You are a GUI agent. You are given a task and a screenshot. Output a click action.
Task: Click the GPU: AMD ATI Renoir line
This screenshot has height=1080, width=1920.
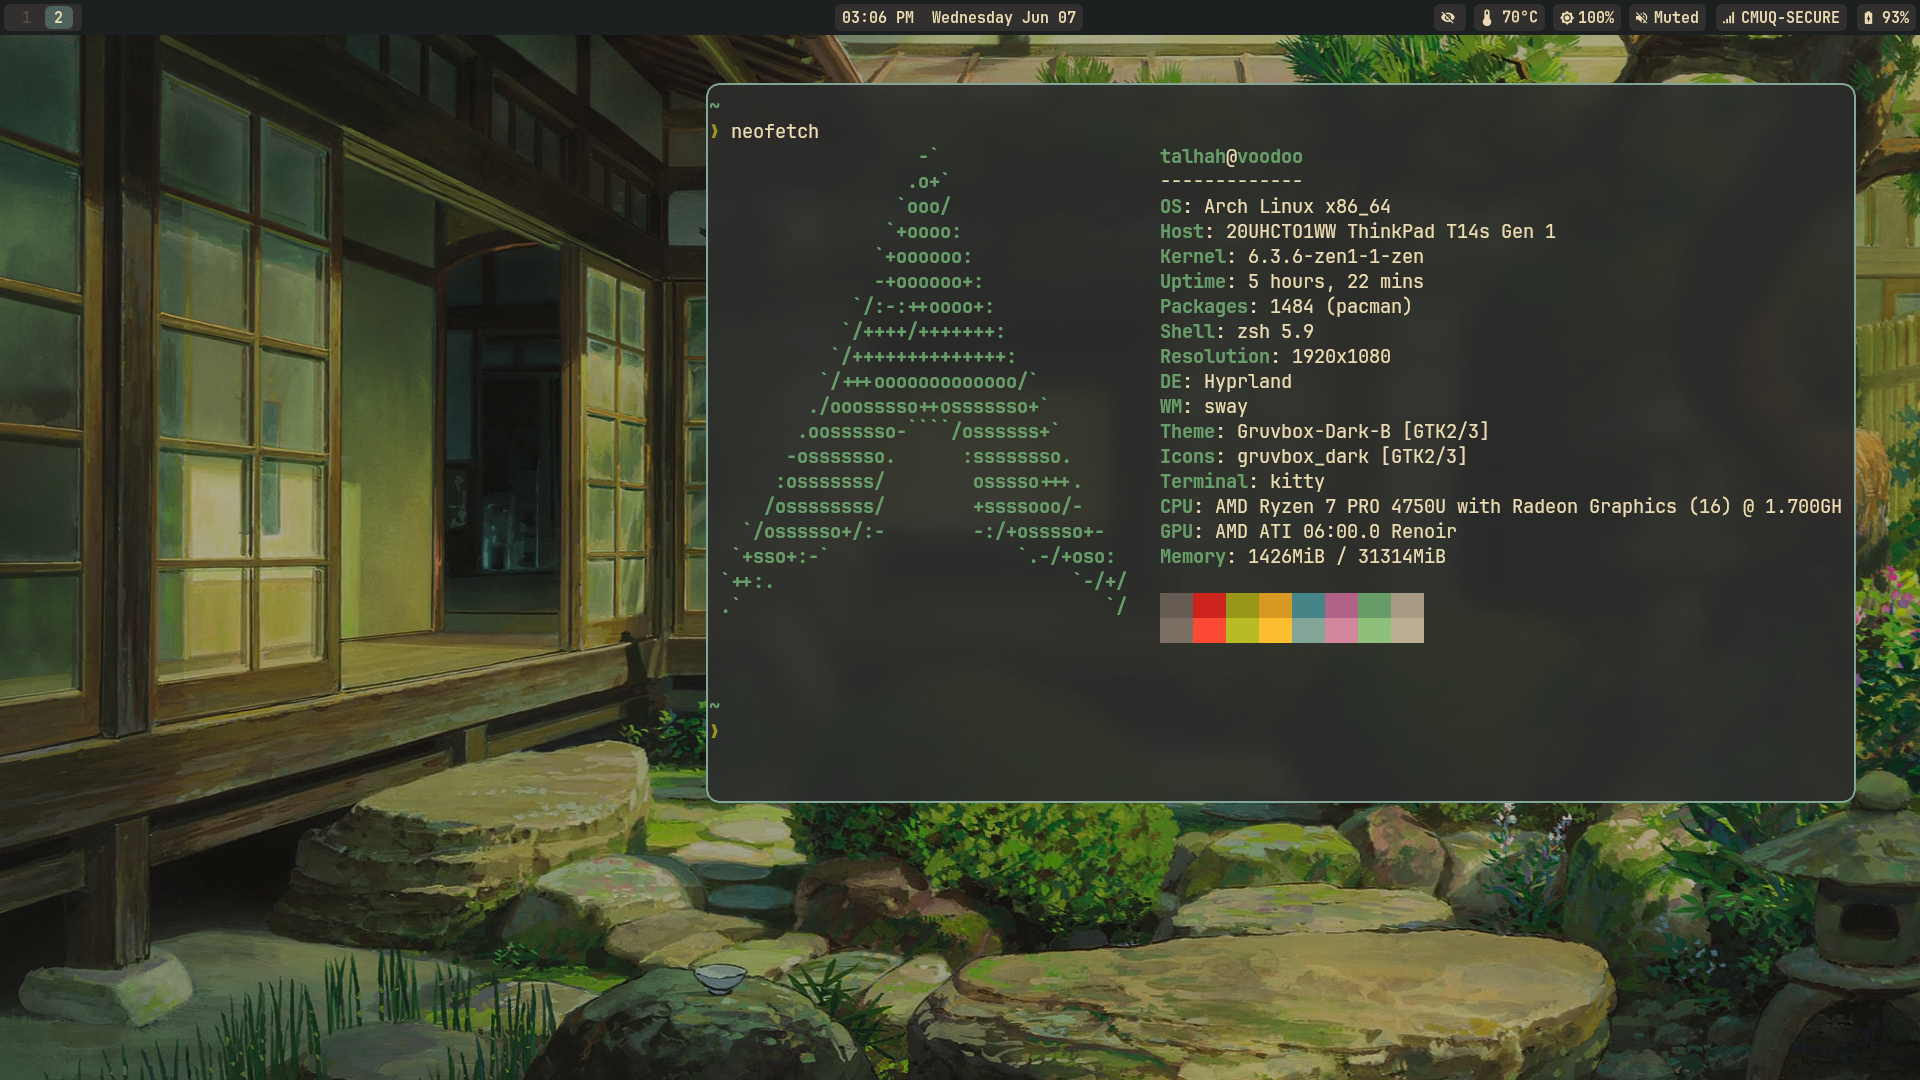1308,531
